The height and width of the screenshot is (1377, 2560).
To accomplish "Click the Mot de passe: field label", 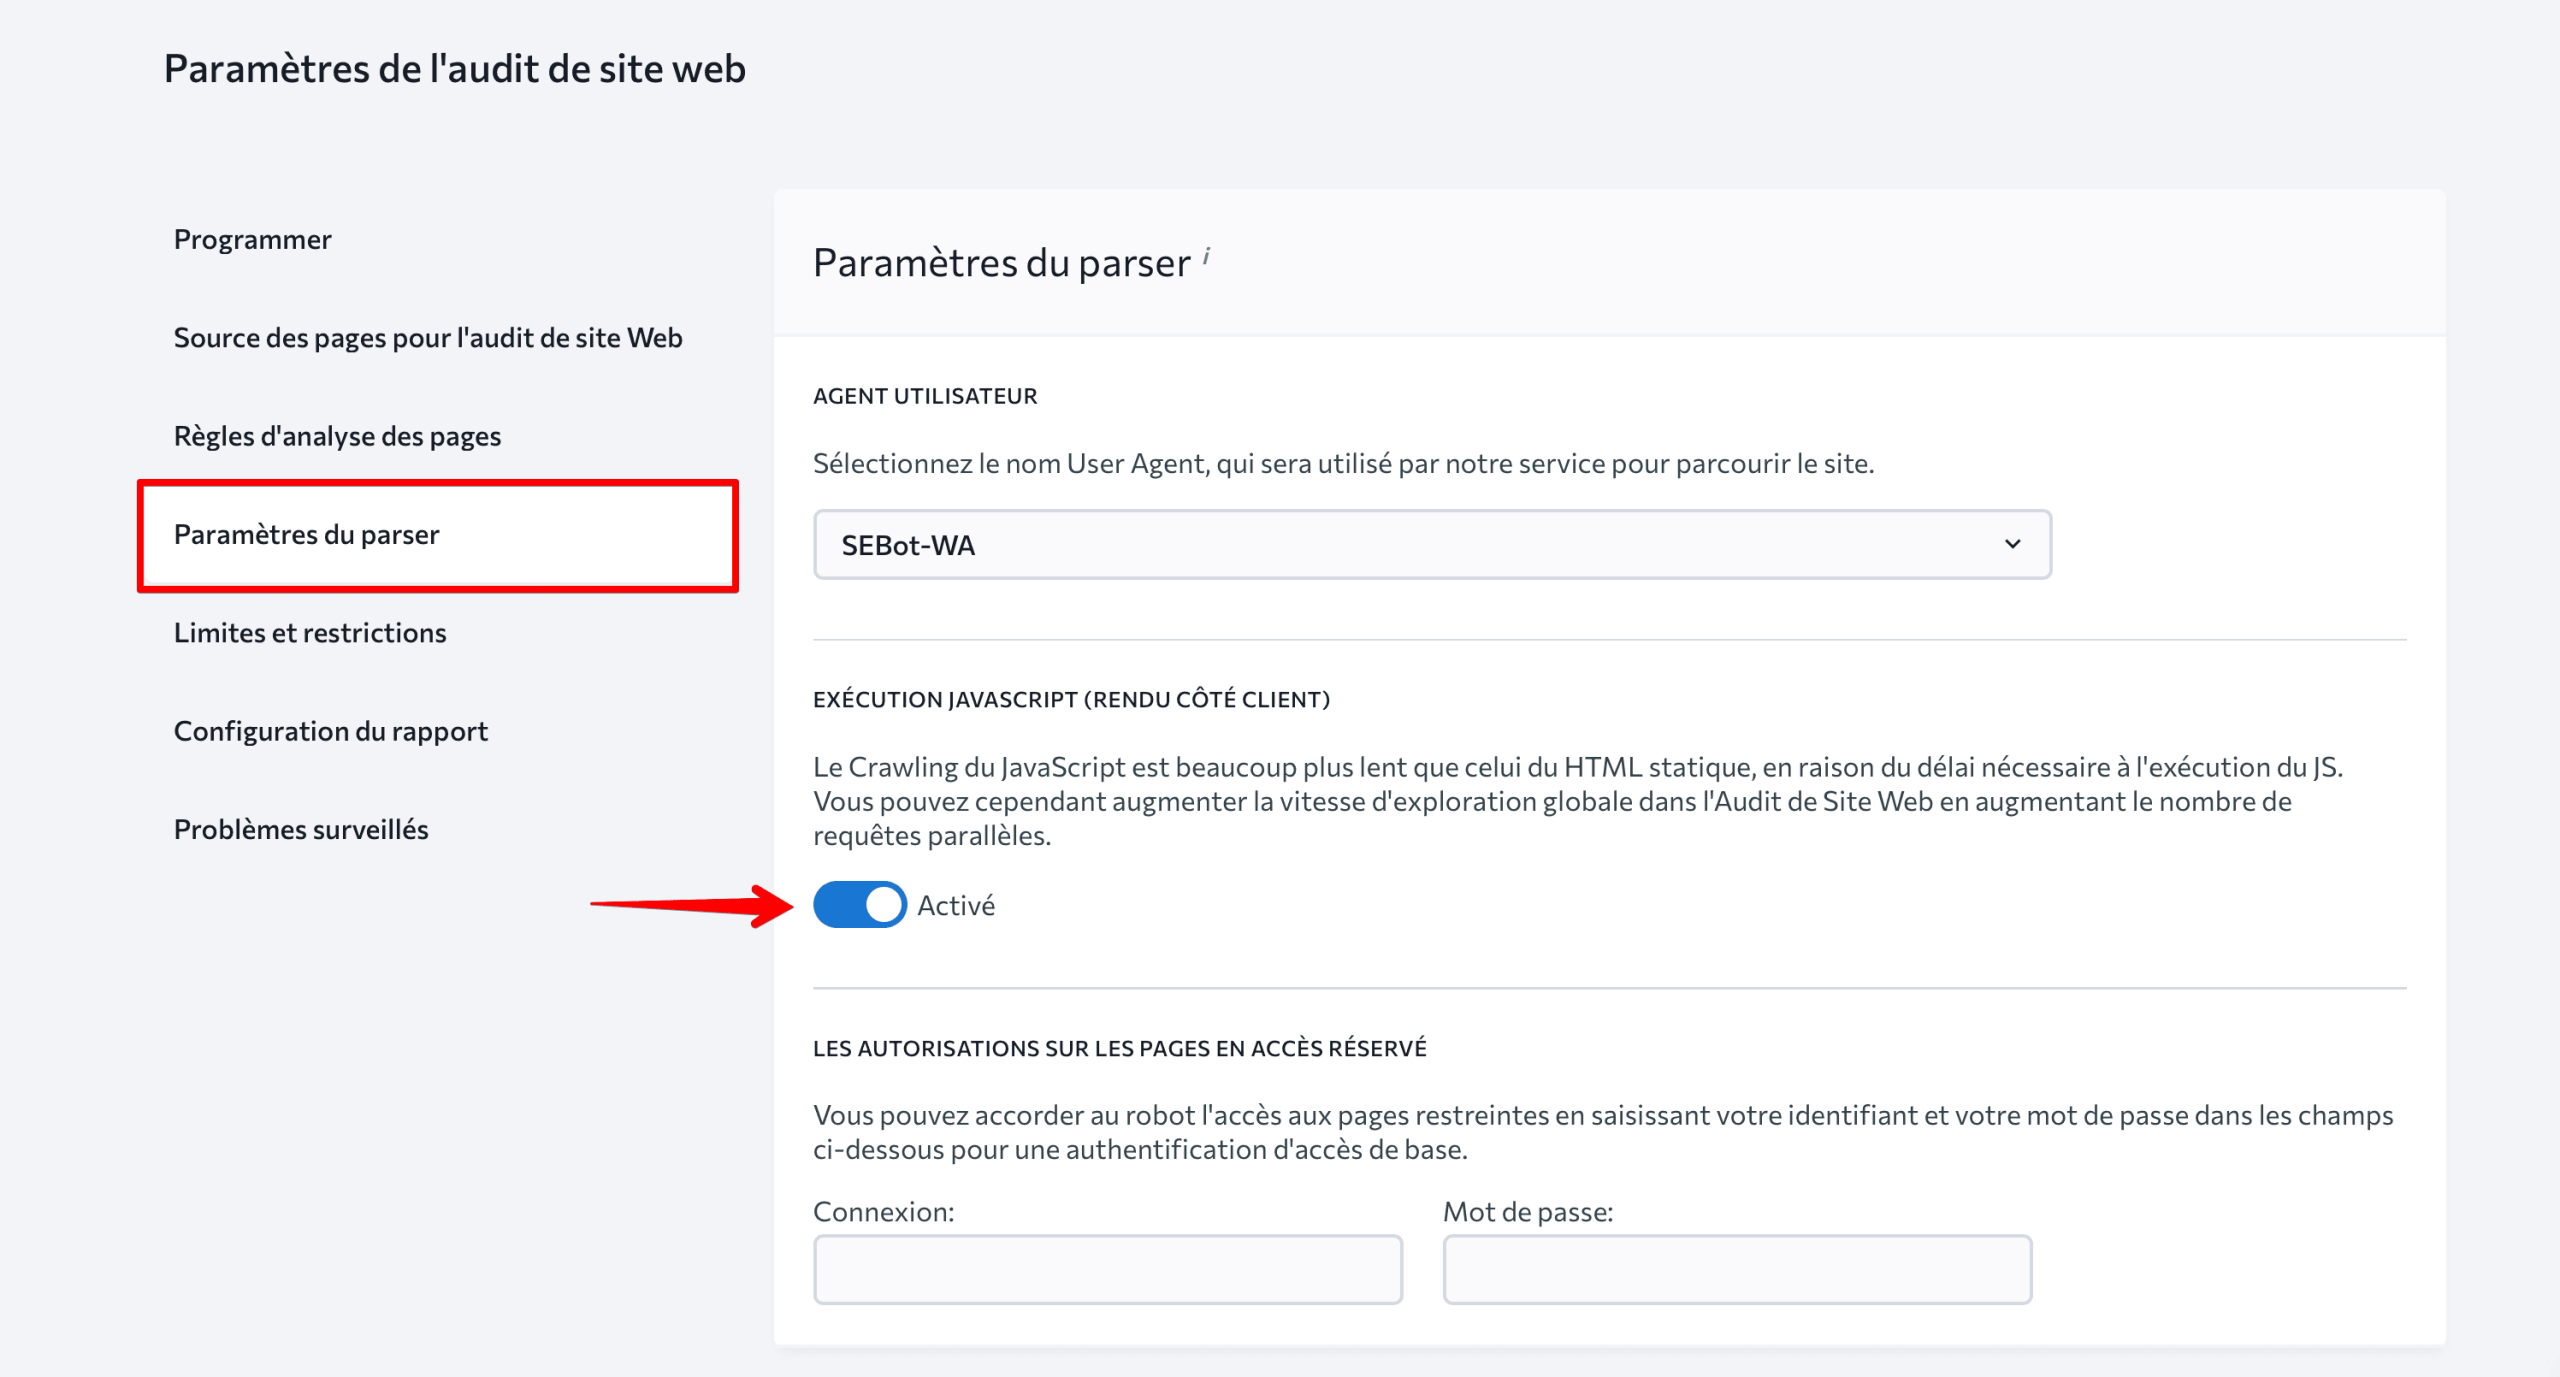I will click(1527, 1212).
